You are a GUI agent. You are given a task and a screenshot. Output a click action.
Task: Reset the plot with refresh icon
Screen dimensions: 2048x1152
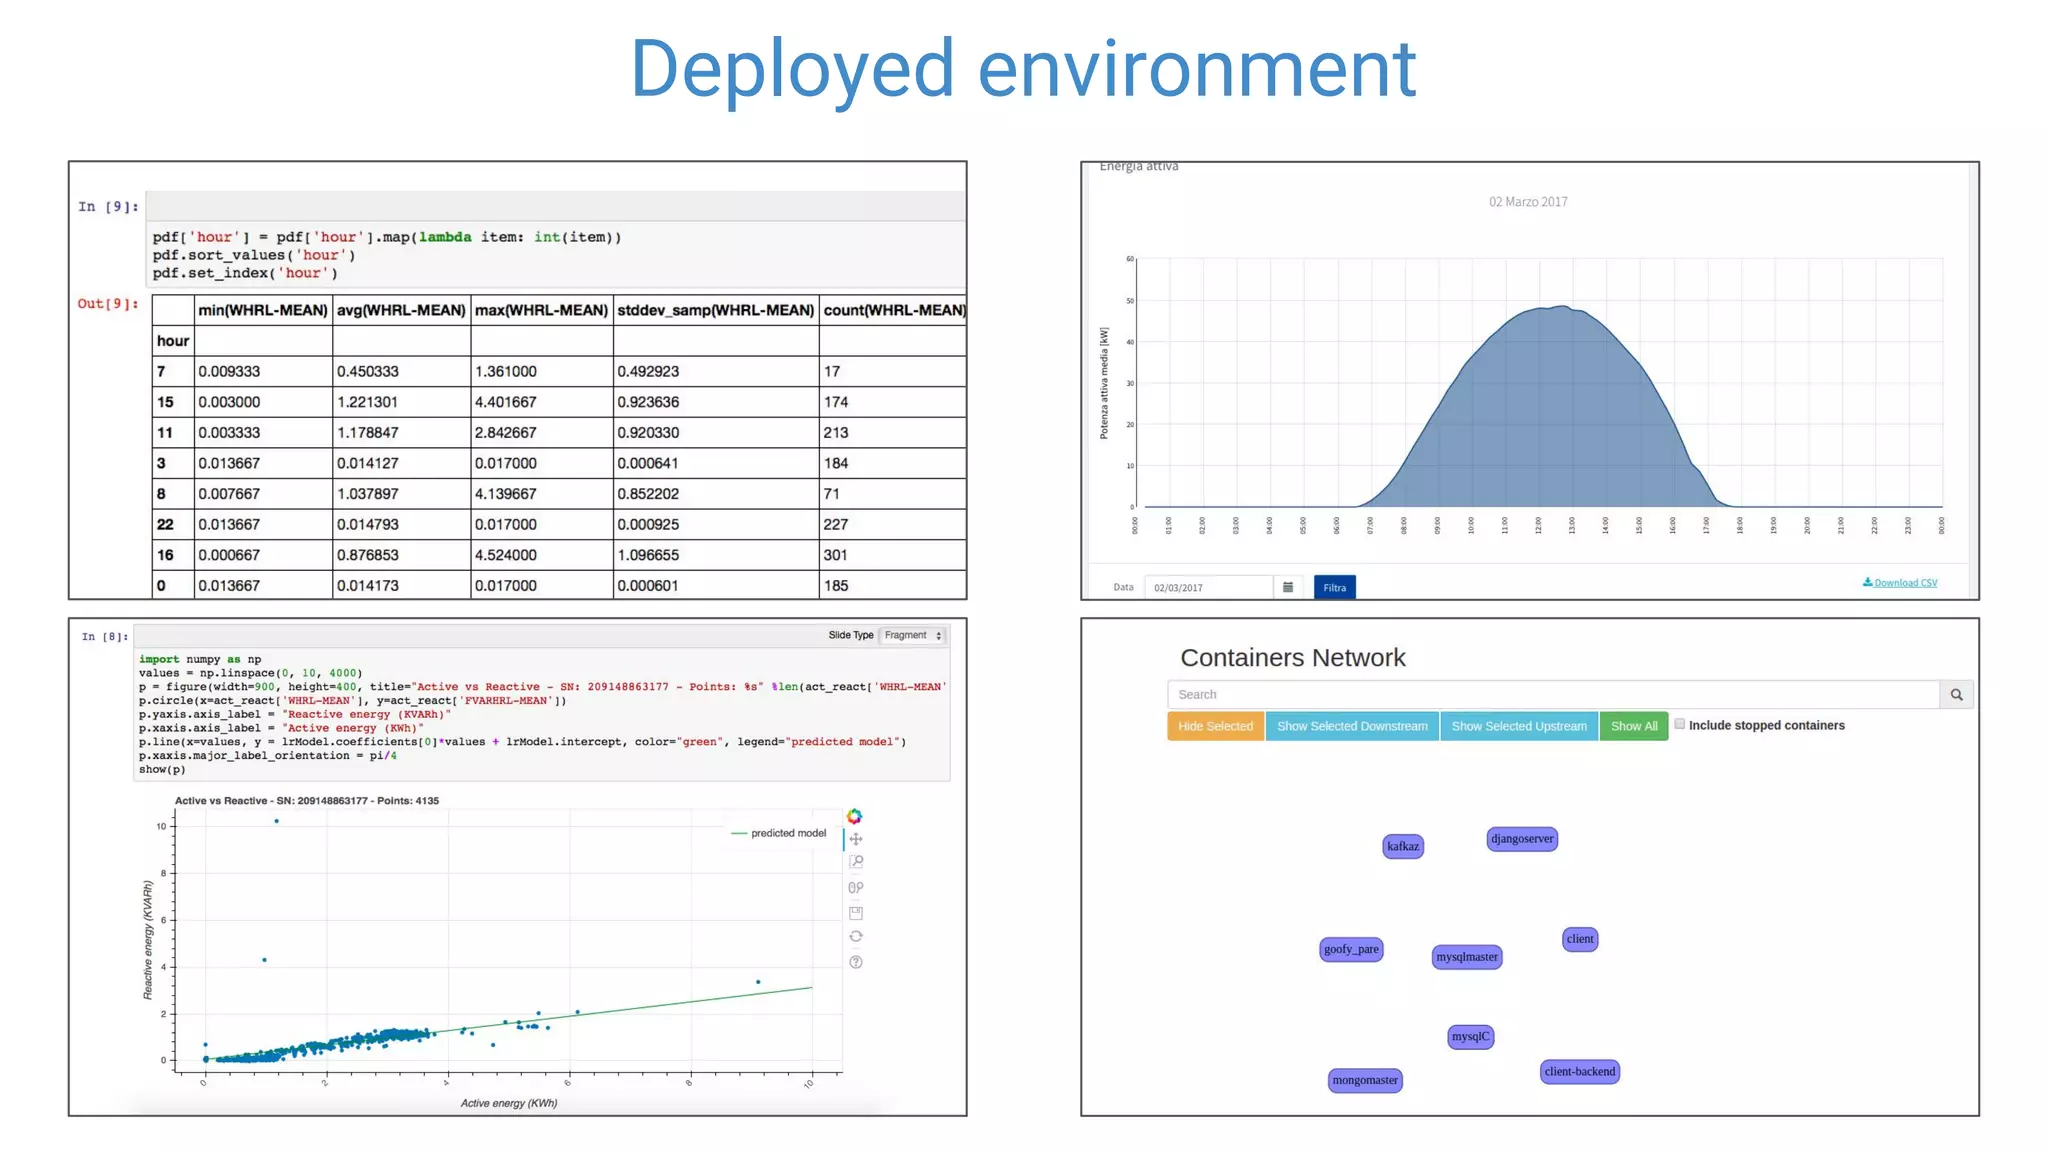(x=856, y=937)
